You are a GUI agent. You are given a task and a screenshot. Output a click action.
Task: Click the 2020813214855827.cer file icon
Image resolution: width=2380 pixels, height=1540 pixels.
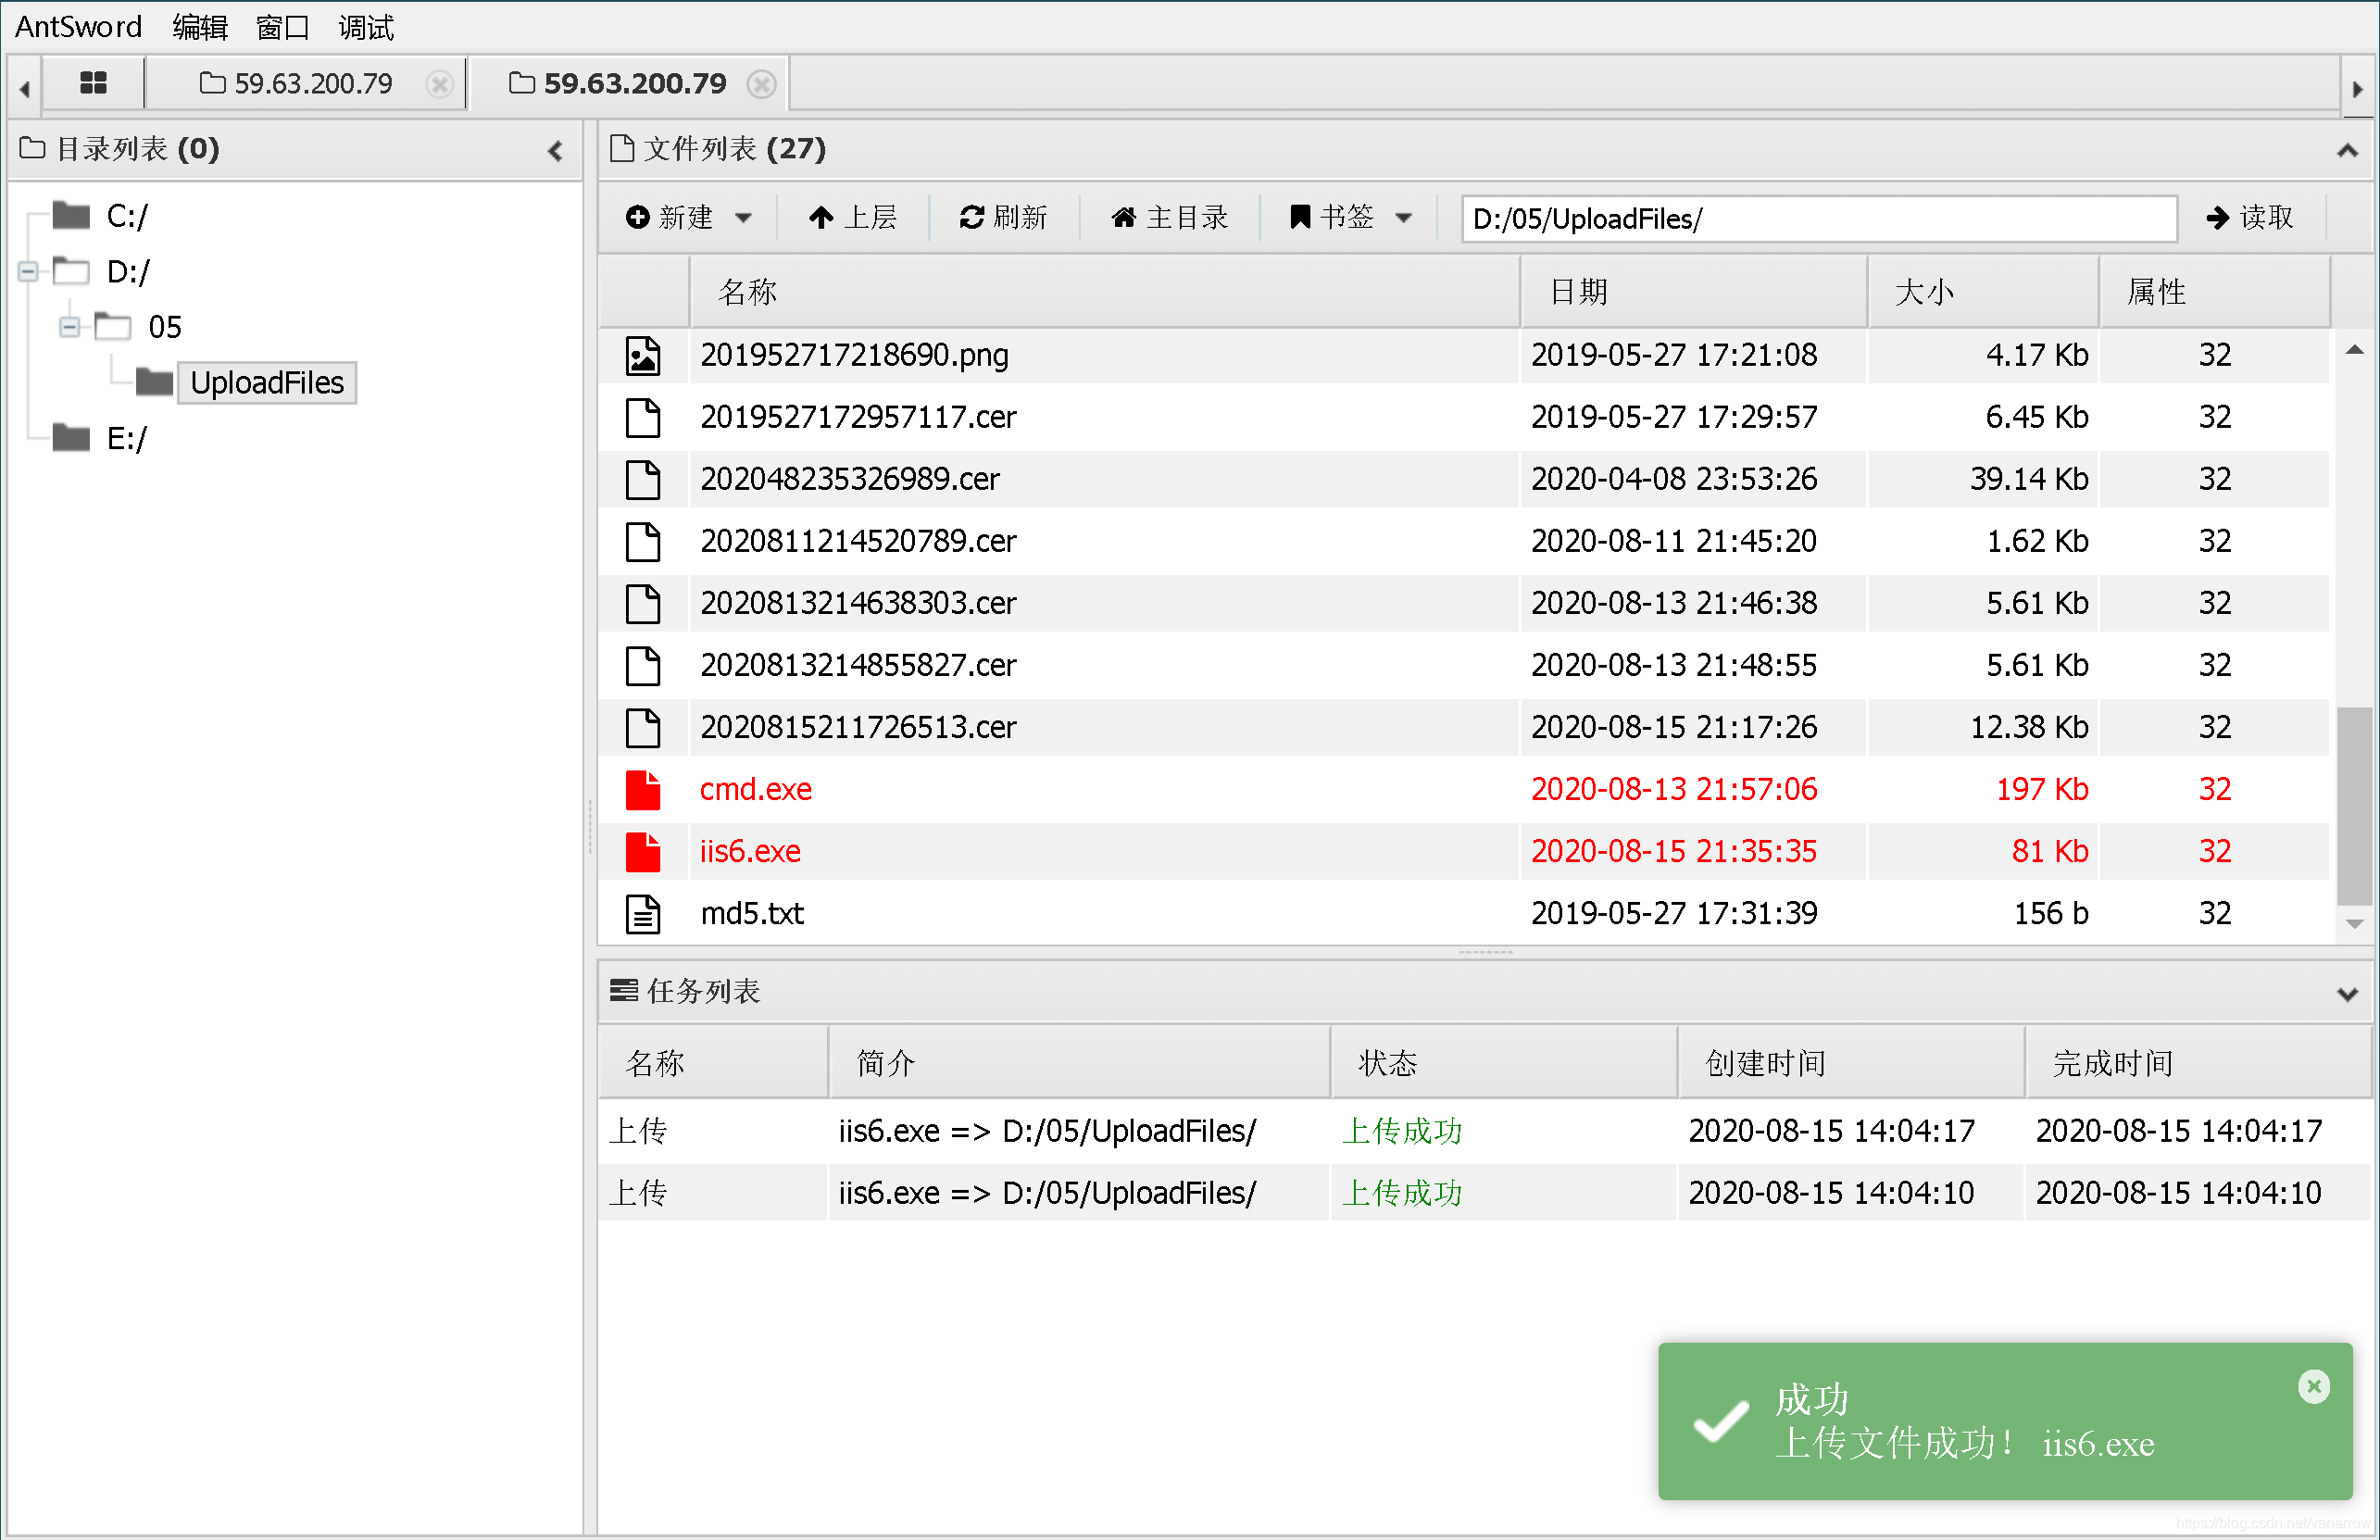pos(643,666)
